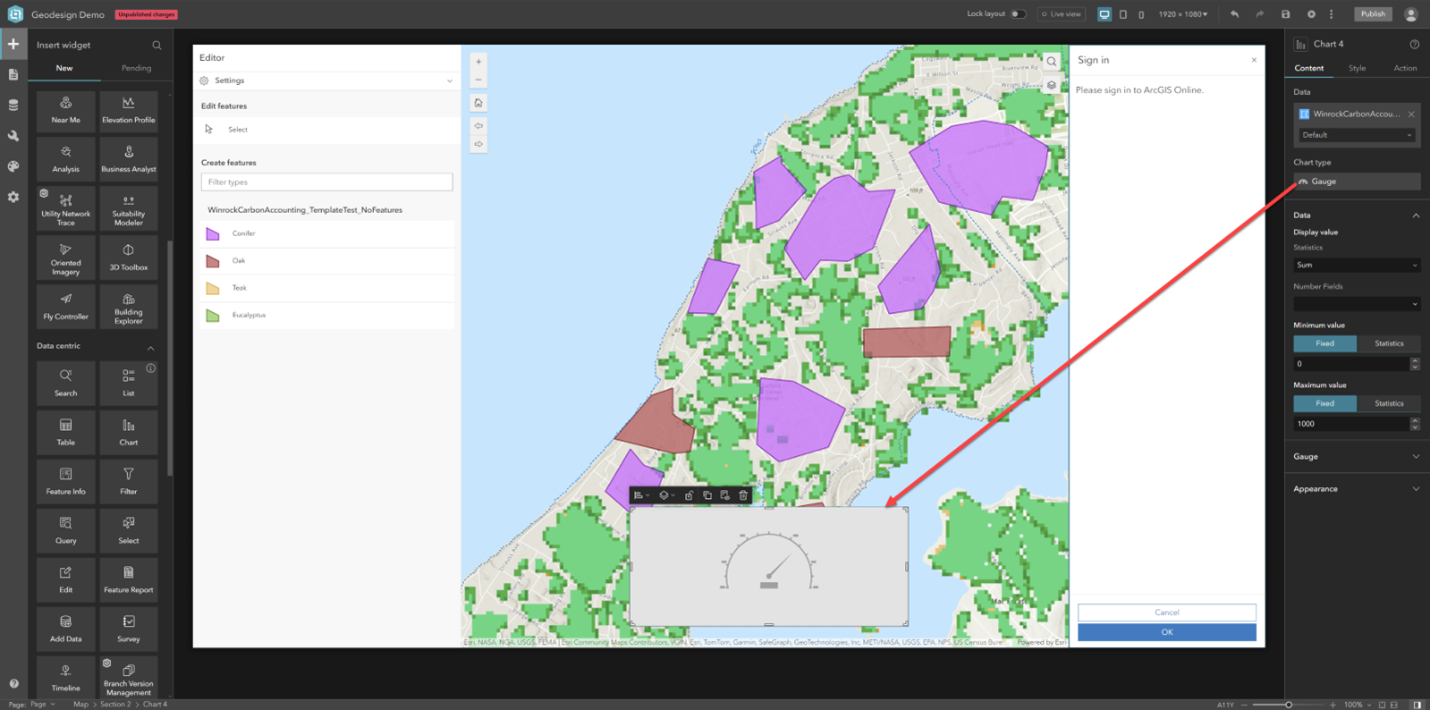The height and width of the screenshot is (710, 1430).
Task: Select the Fly Controller widget
Action: [66, 306]
